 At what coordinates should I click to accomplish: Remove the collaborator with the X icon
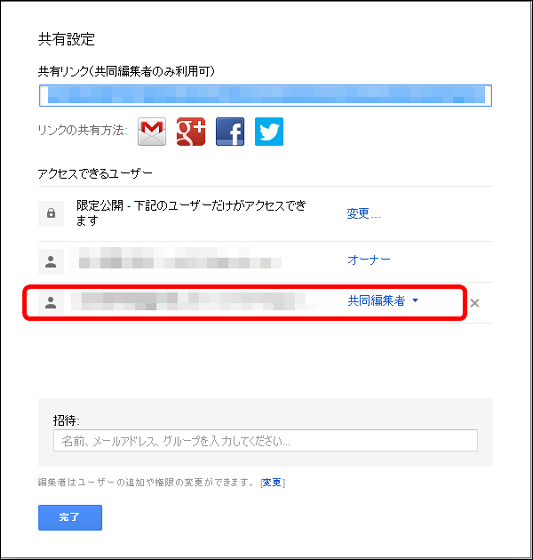[x=475, y=303]
